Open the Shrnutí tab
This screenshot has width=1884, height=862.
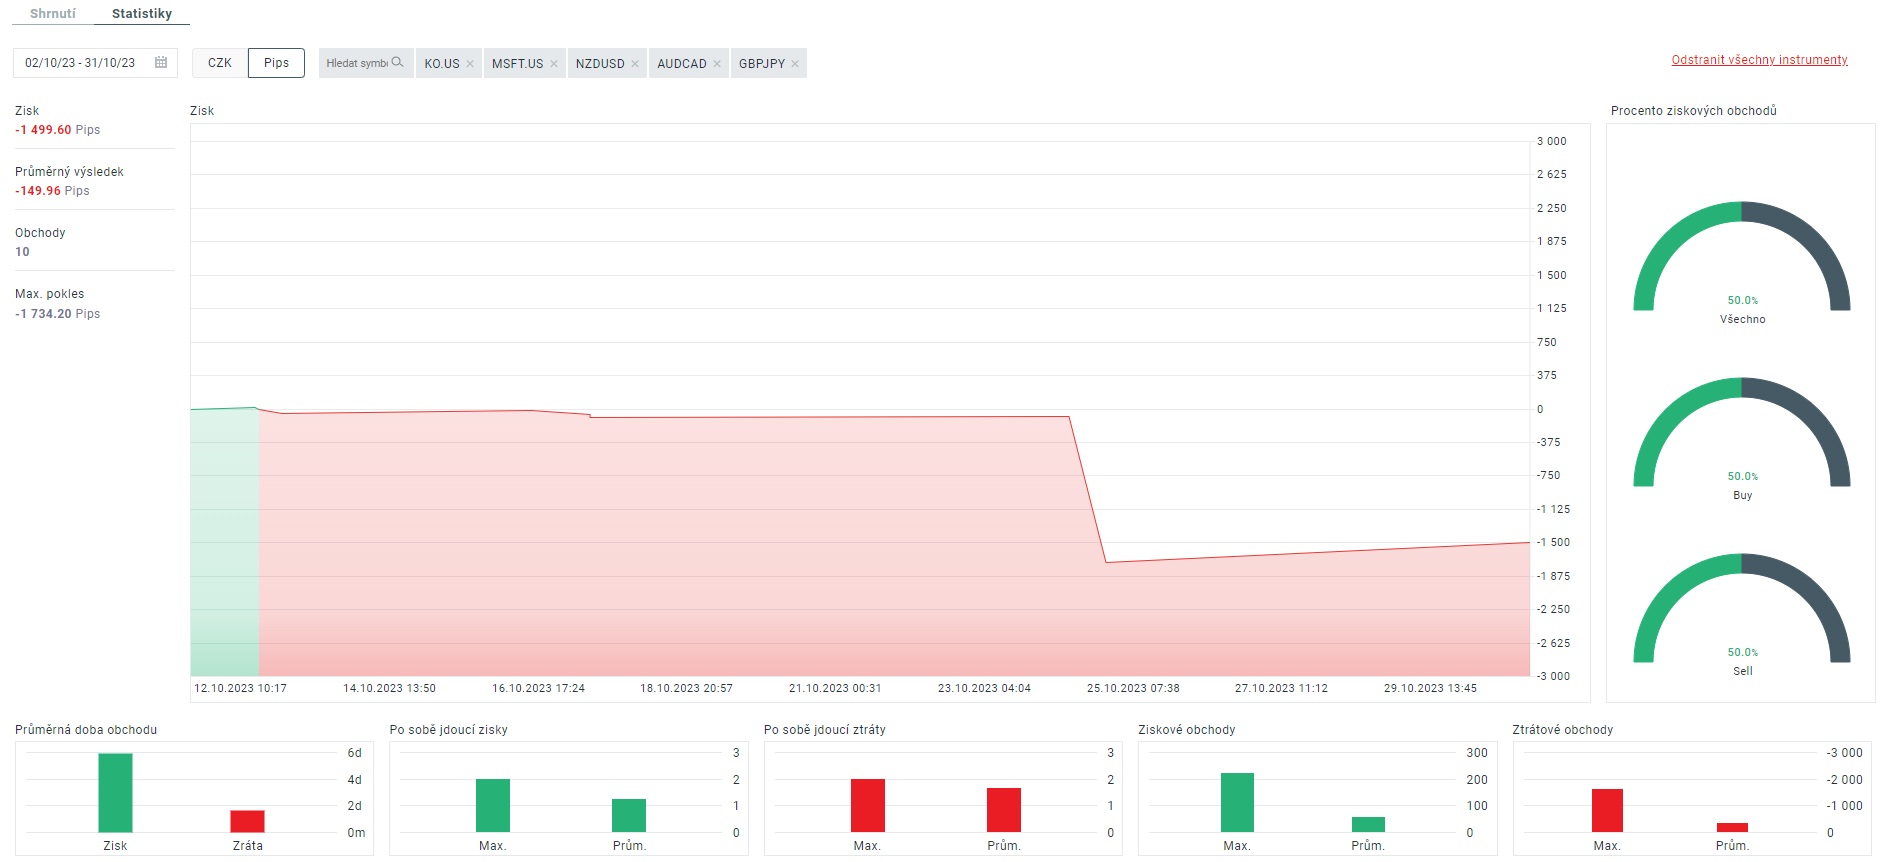click(53, 14)
